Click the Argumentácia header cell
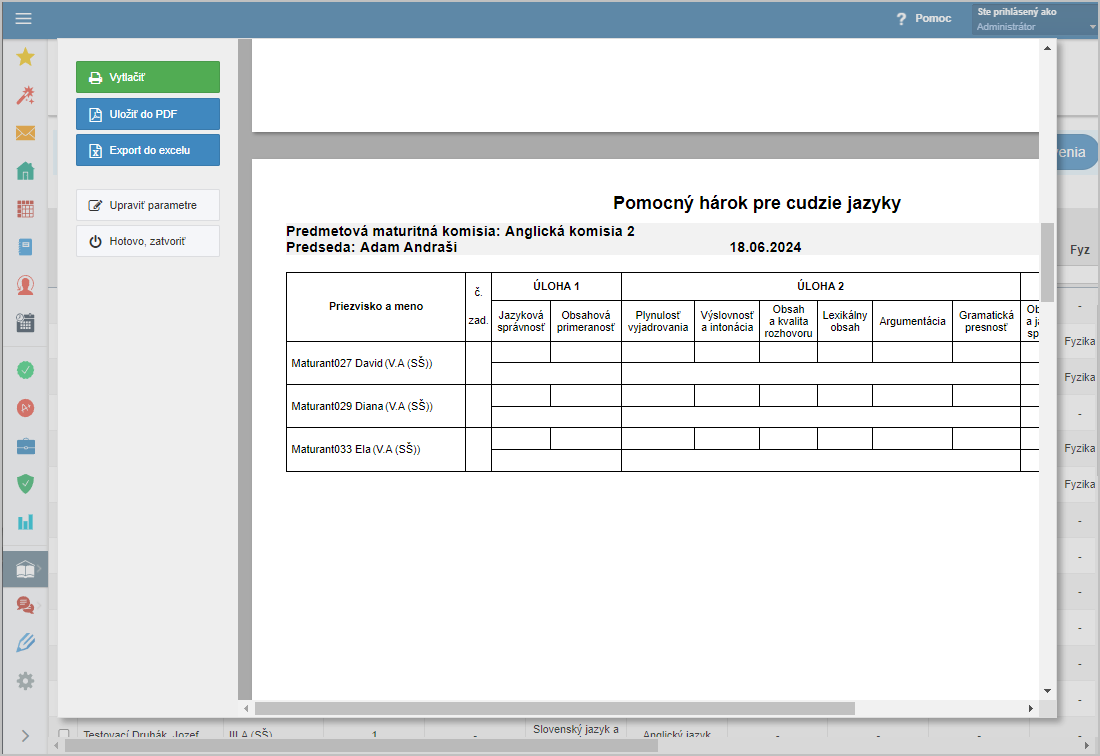Image resolution: width=1100 pixels, height=756 pixels. [913, 321]
